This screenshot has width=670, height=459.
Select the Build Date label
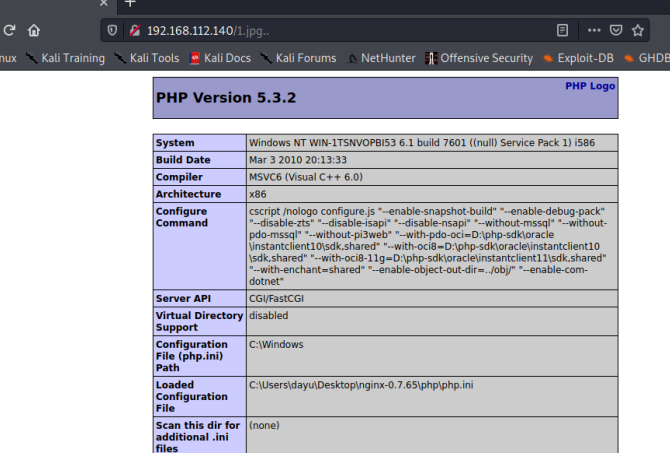point(183,160)
